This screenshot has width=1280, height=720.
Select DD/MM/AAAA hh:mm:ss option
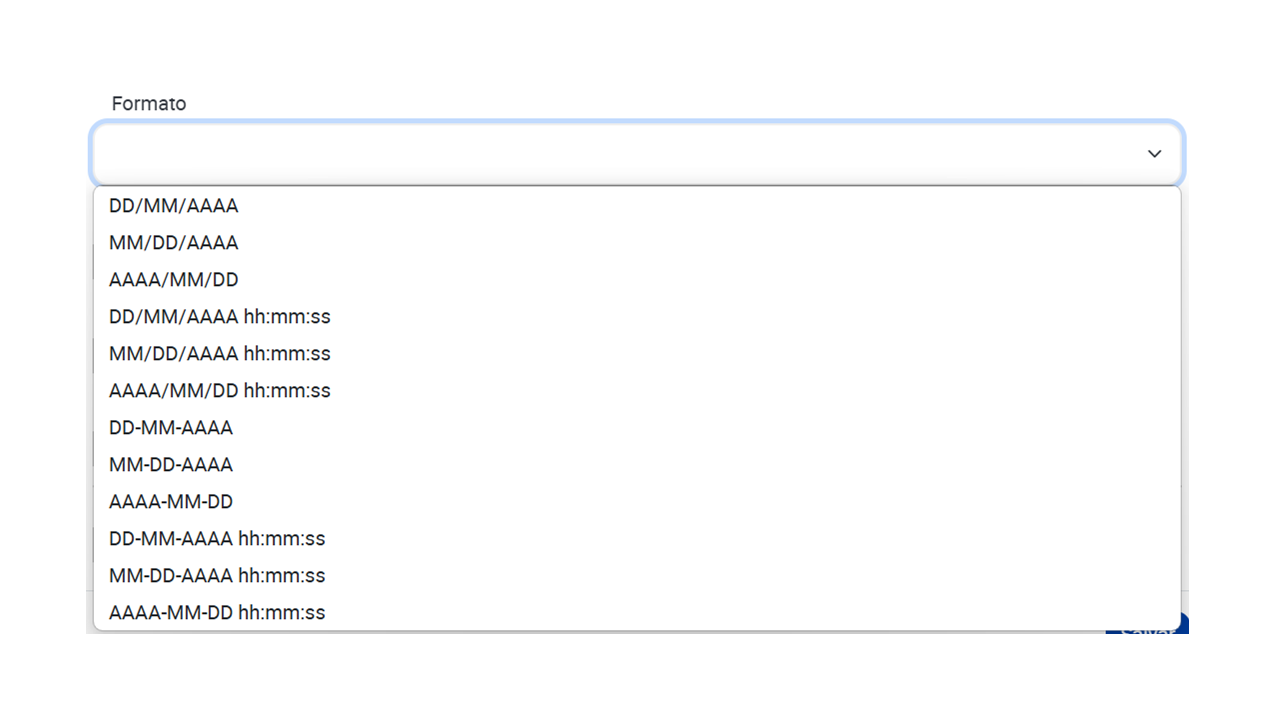point(637,317)
